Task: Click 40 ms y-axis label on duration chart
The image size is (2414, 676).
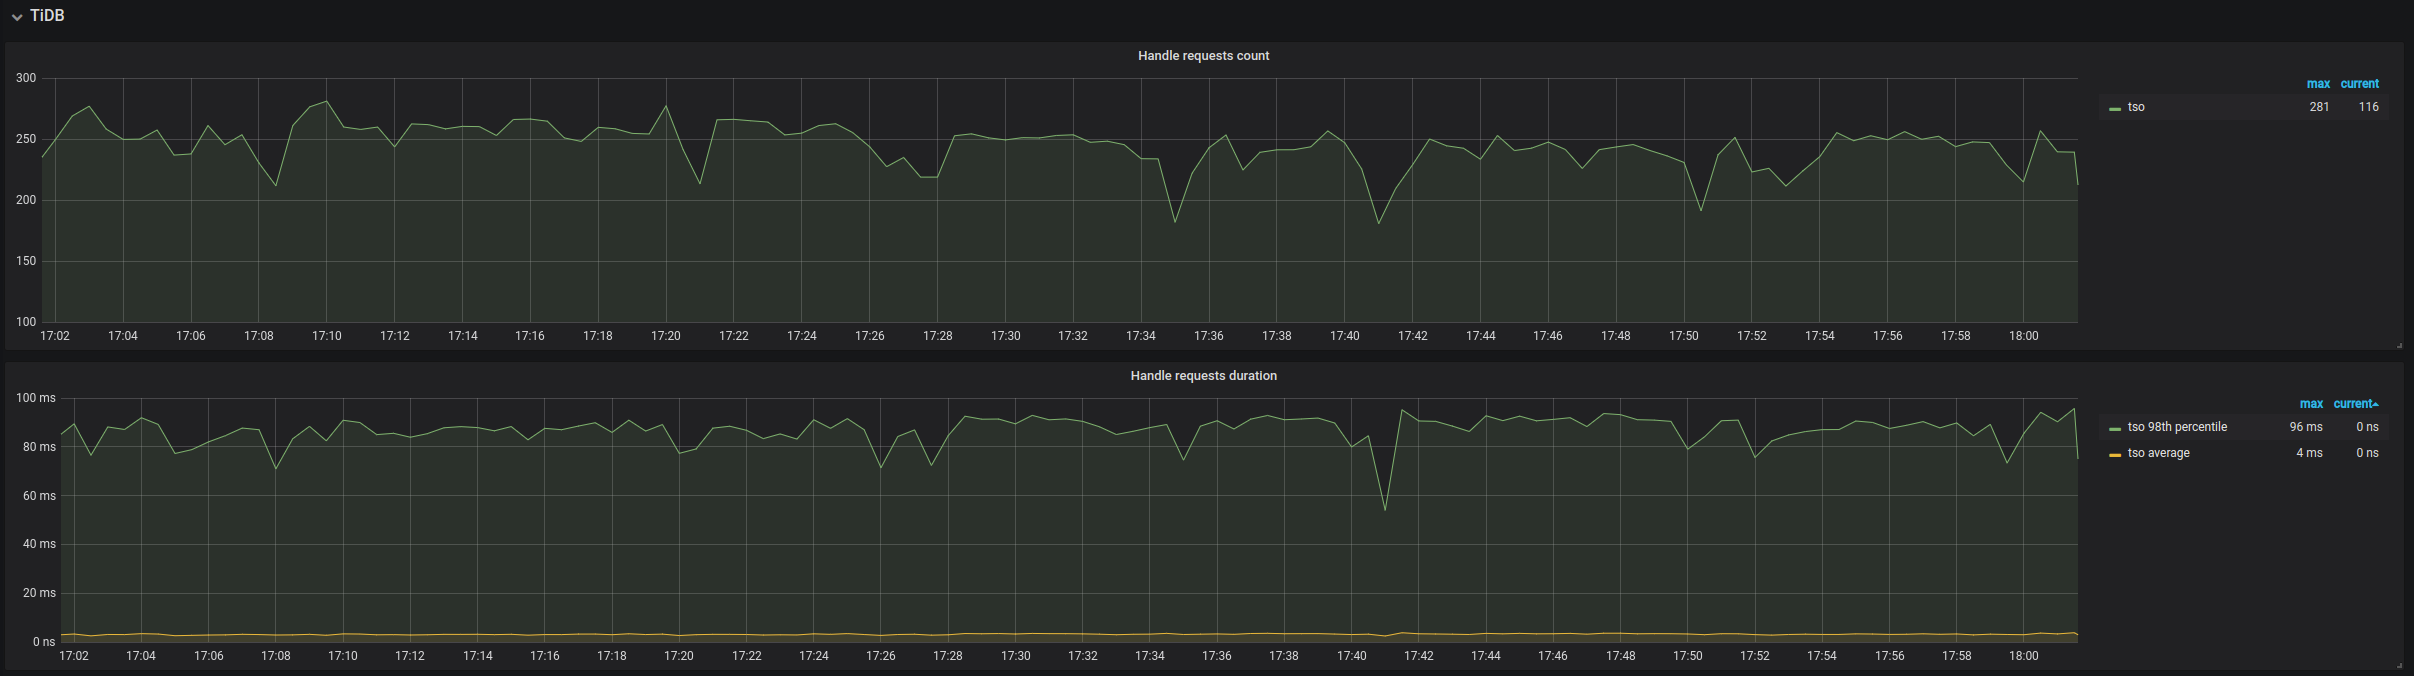Action: [39, 544]
